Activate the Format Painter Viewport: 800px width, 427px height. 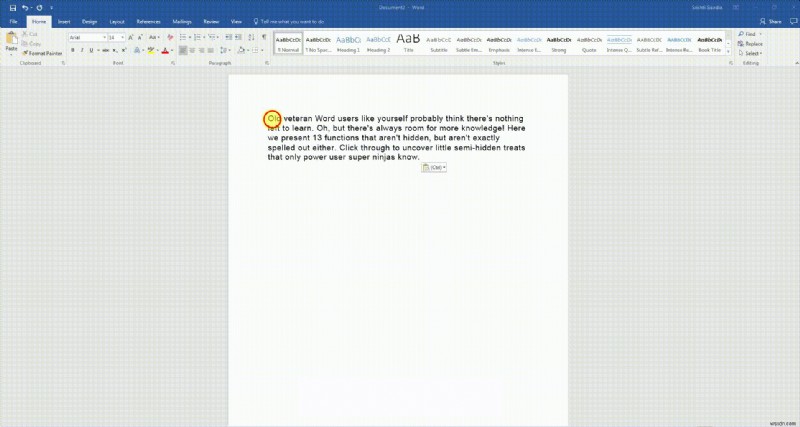click(42, 53)
